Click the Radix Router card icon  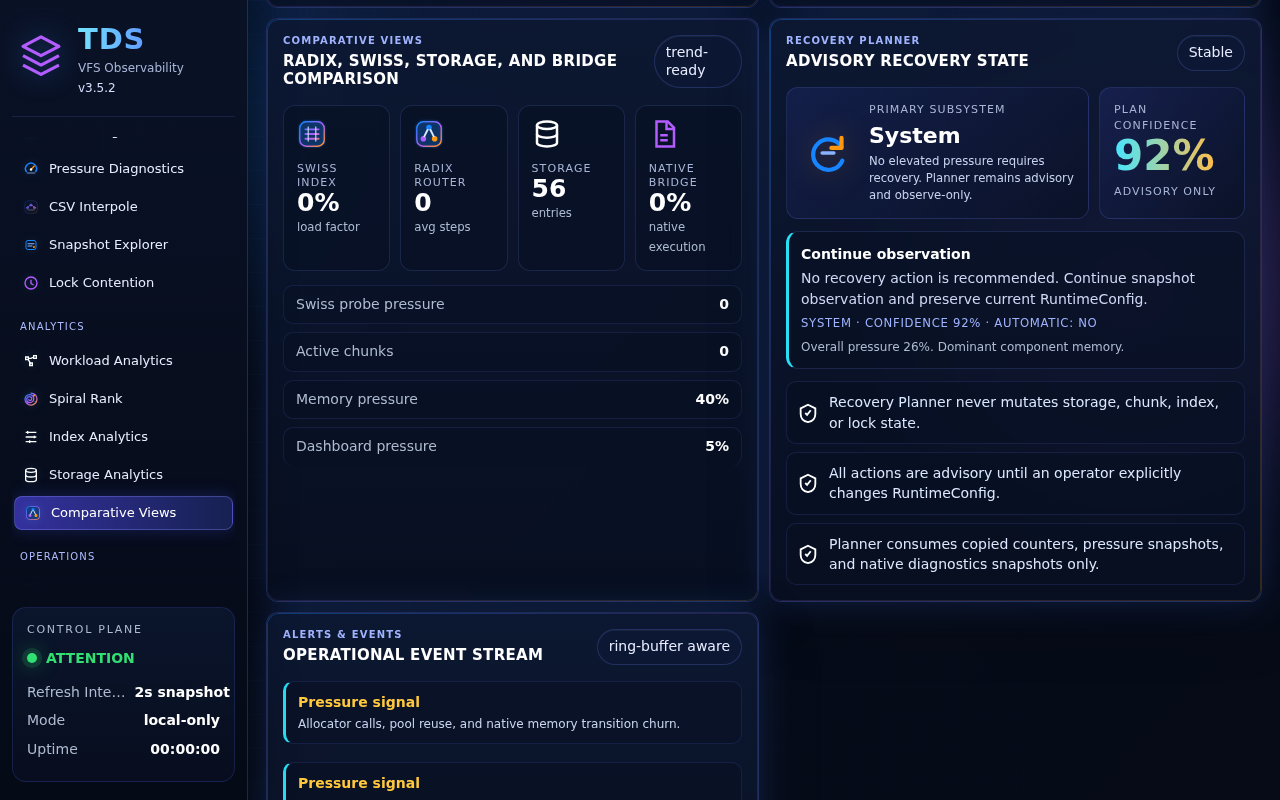429,134
